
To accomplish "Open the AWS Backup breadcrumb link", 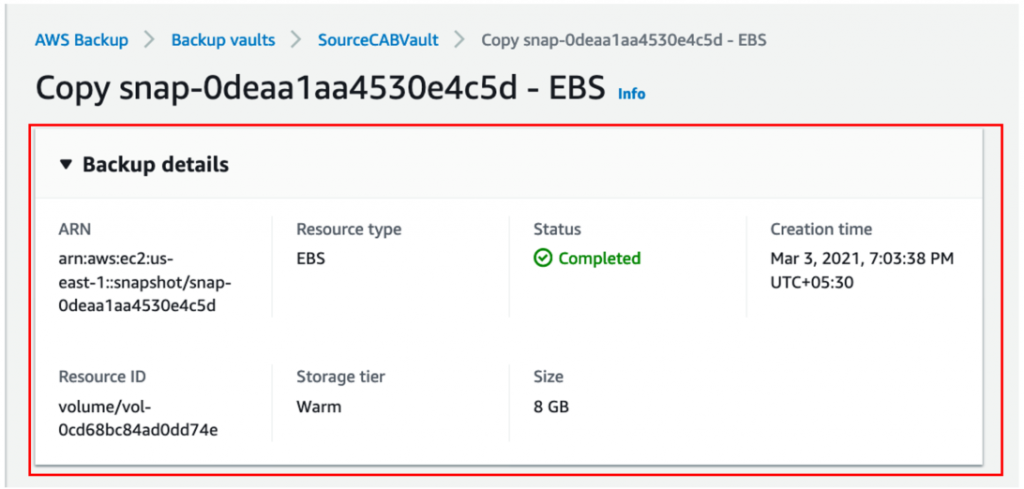I will (x=82, y=40).
